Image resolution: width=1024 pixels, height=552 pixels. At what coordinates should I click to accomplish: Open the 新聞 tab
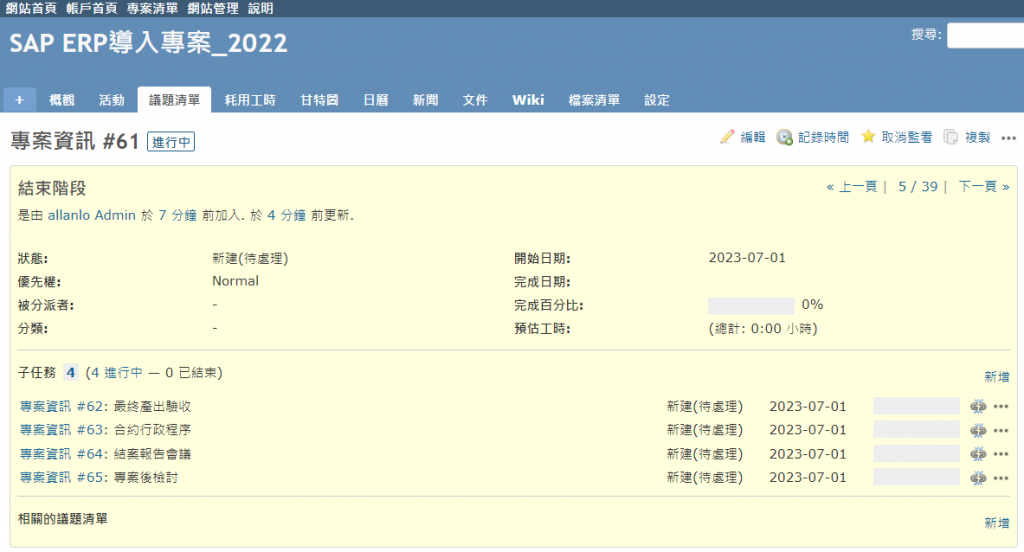pyautogui.click(x=425, y=100)
